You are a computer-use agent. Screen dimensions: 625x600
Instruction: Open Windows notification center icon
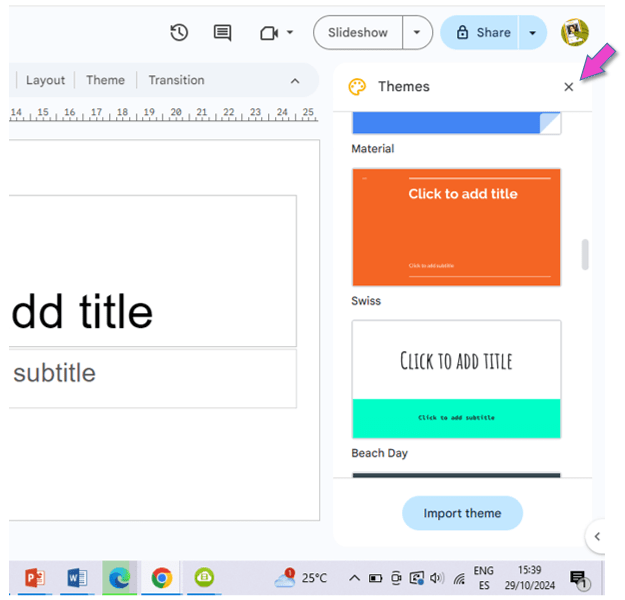(x=578, y=578)
